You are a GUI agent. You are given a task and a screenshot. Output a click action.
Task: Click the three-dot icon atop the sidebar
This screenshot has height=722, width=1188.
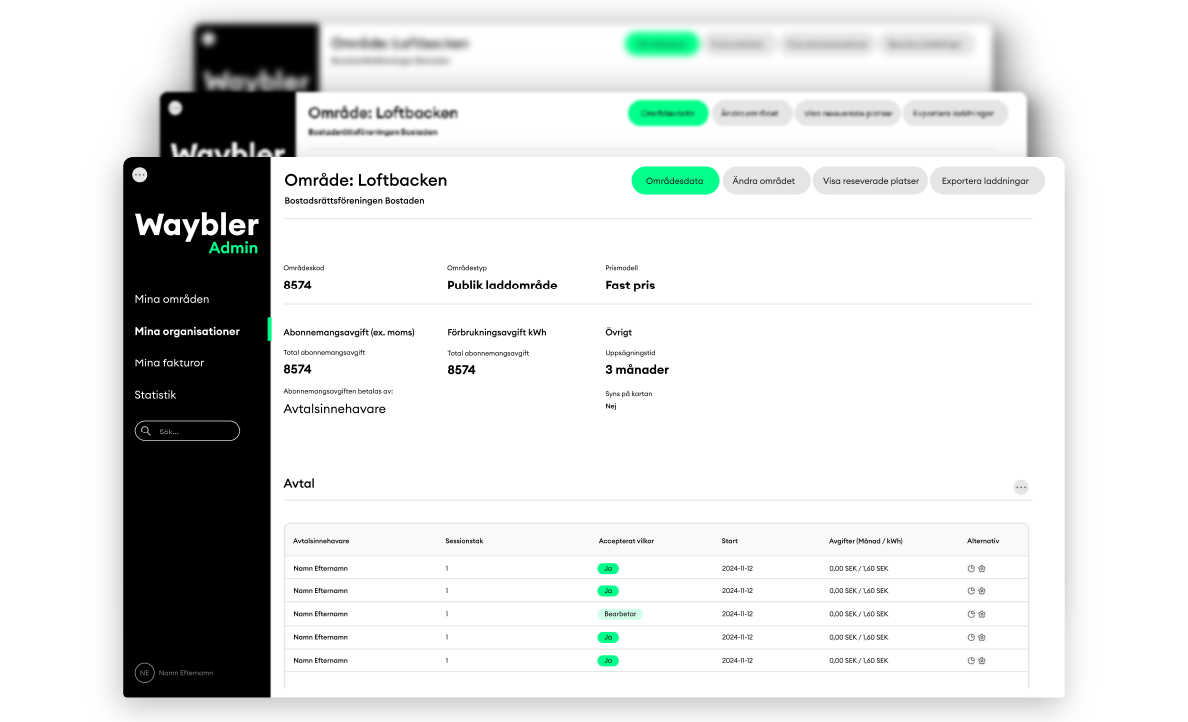pyautogui.click(x=140, y=174)
